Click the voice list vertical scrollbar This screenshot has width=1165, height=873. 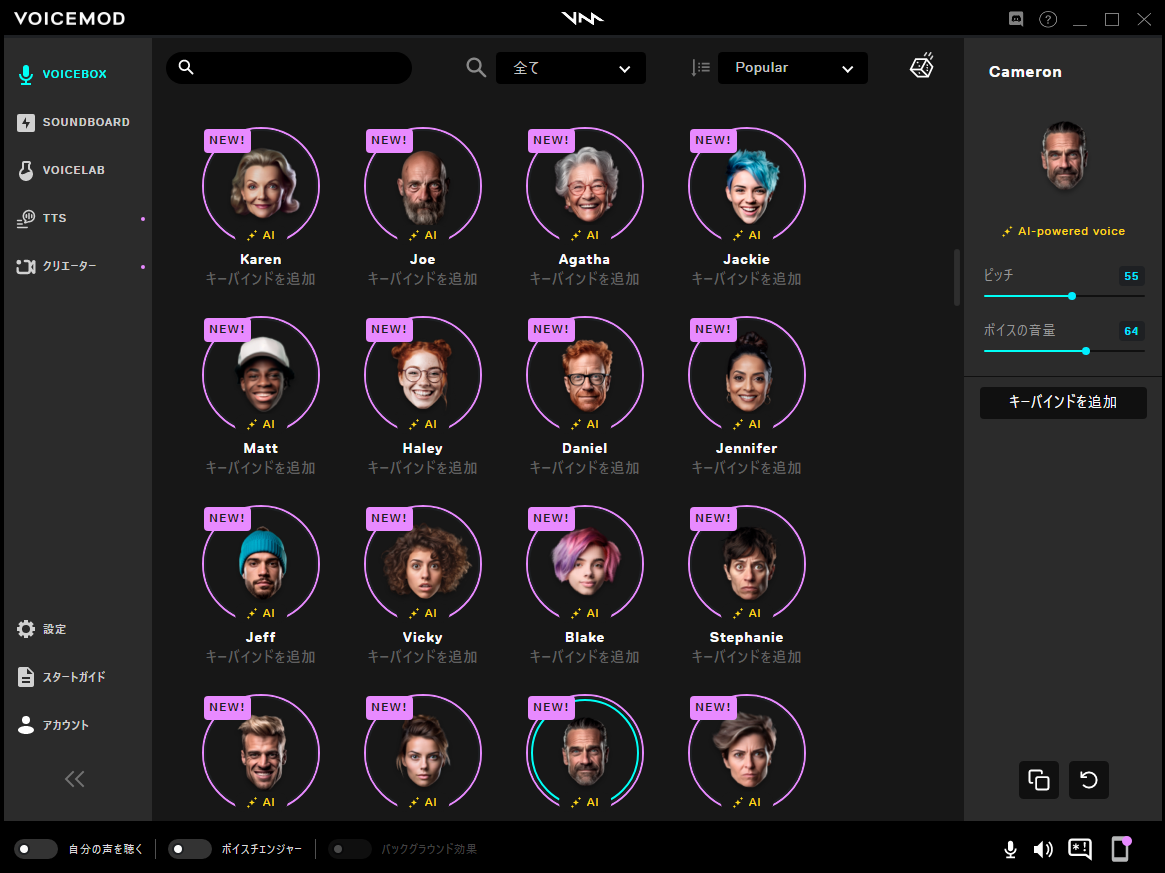(957, 277)
